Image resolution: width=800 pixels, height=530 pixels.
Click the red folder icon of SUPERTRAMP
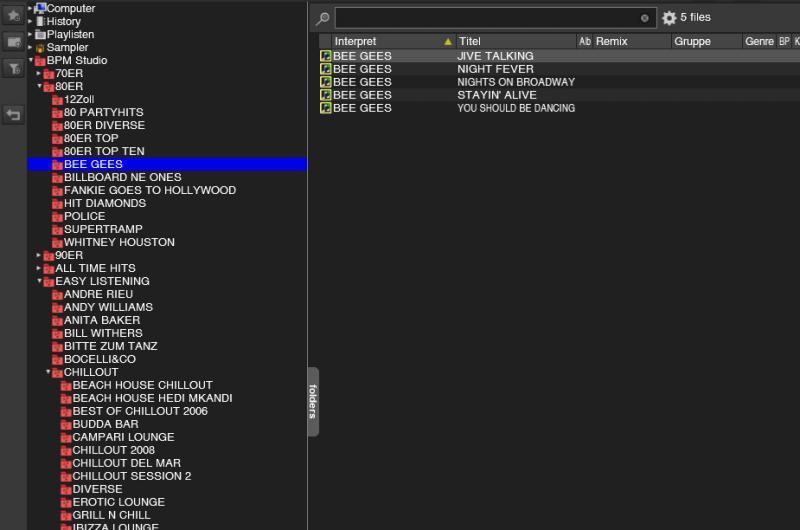click(57, 230)
